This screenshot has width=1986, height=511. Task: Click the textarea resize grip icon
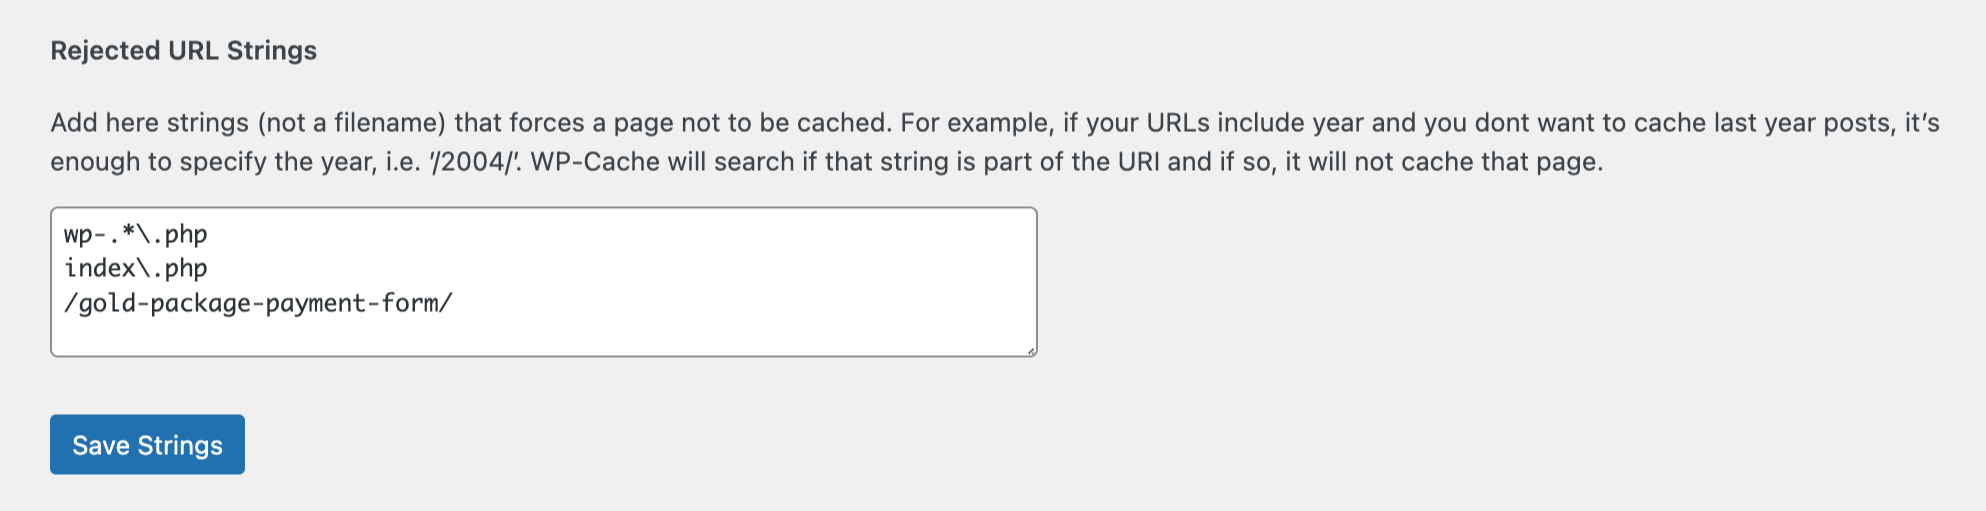click(x=1031, y=351)
